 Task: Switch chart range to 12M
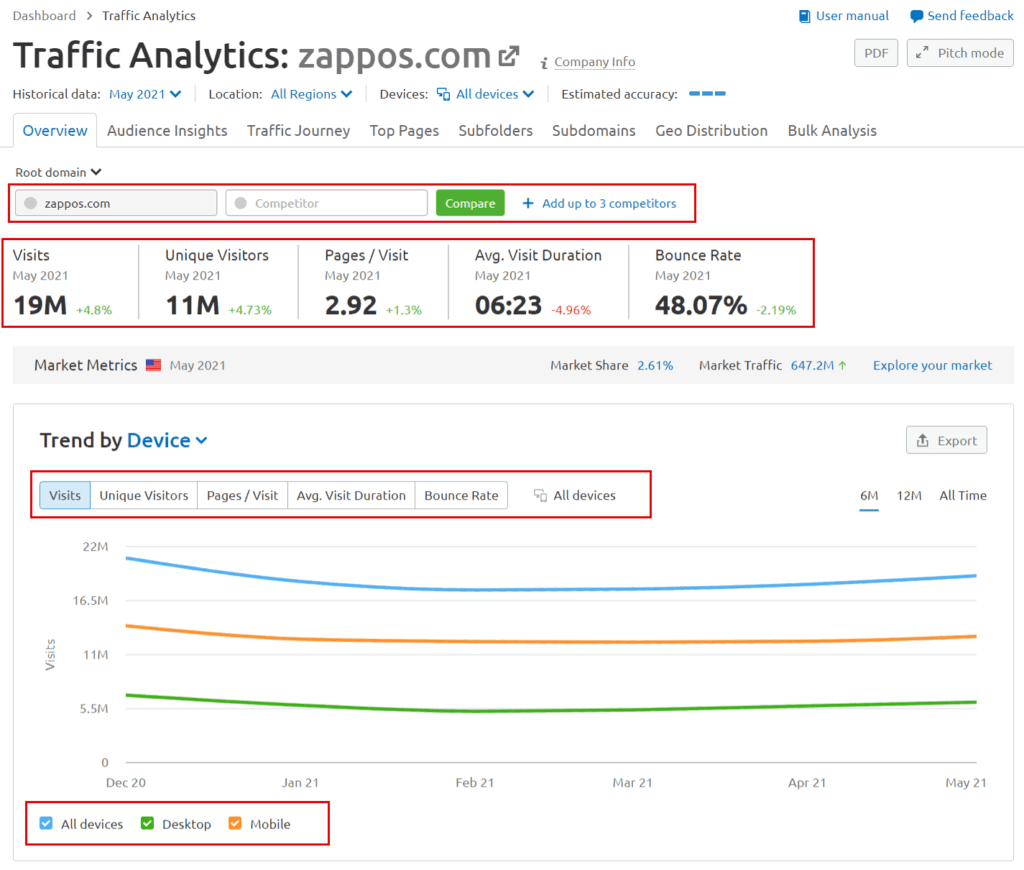point(909,496)
